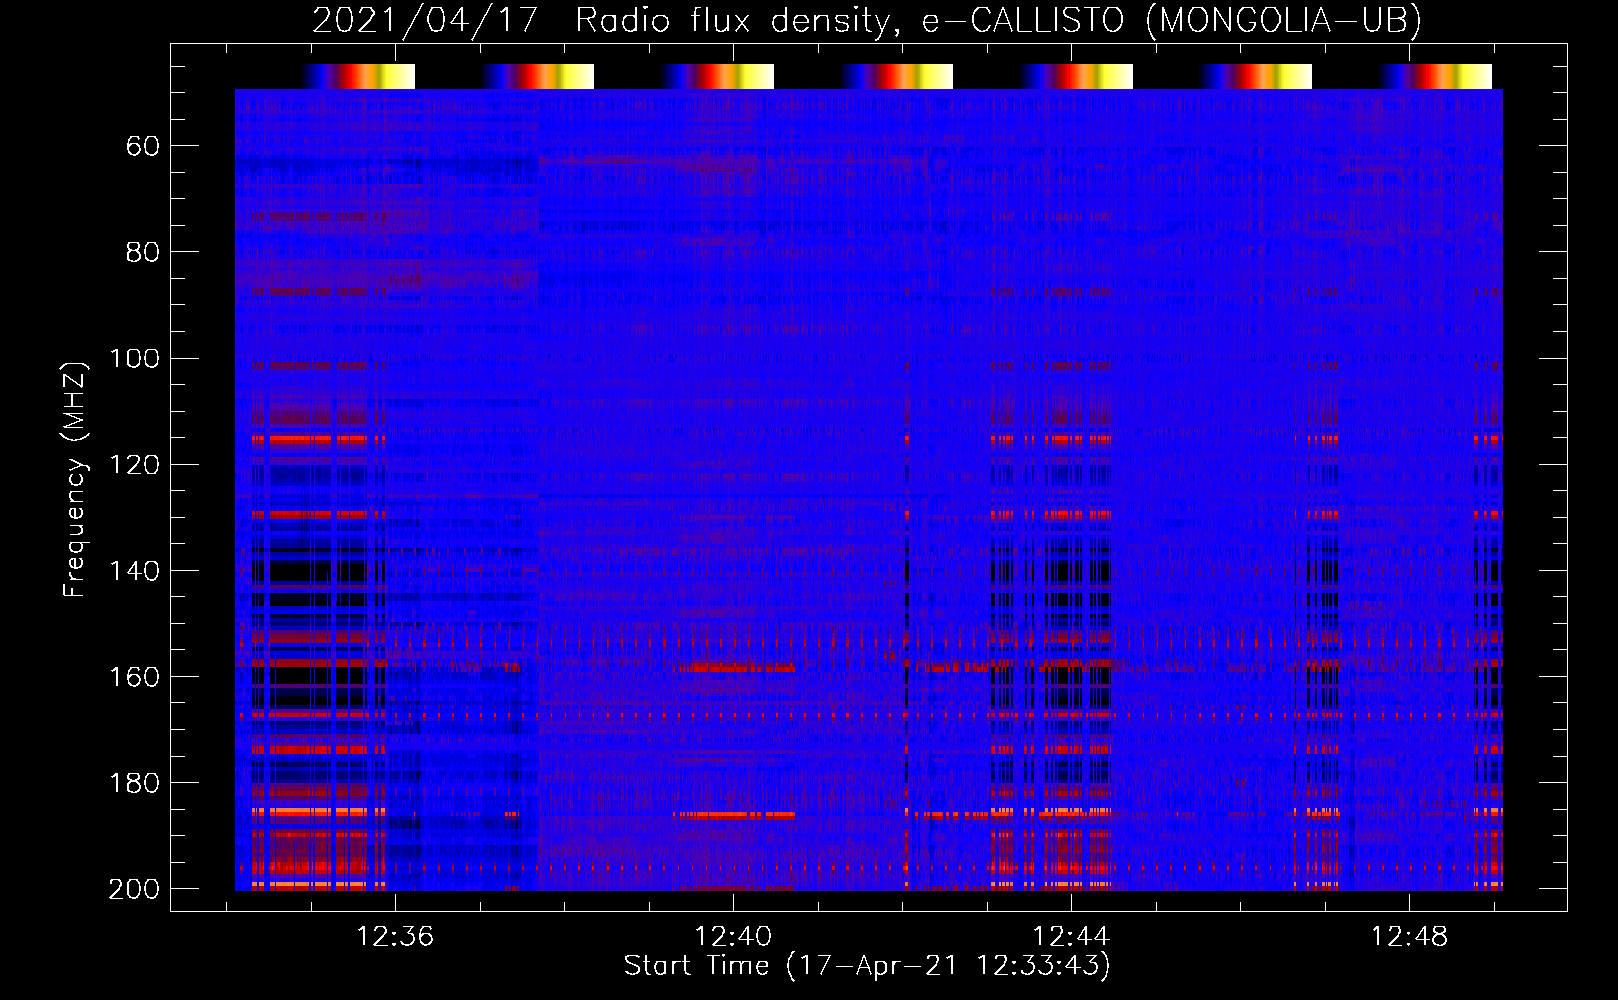This screenshot has height=1000, width=1618.
Task: Click the 12:48 time tick label
Action: tap(1409, 936)
